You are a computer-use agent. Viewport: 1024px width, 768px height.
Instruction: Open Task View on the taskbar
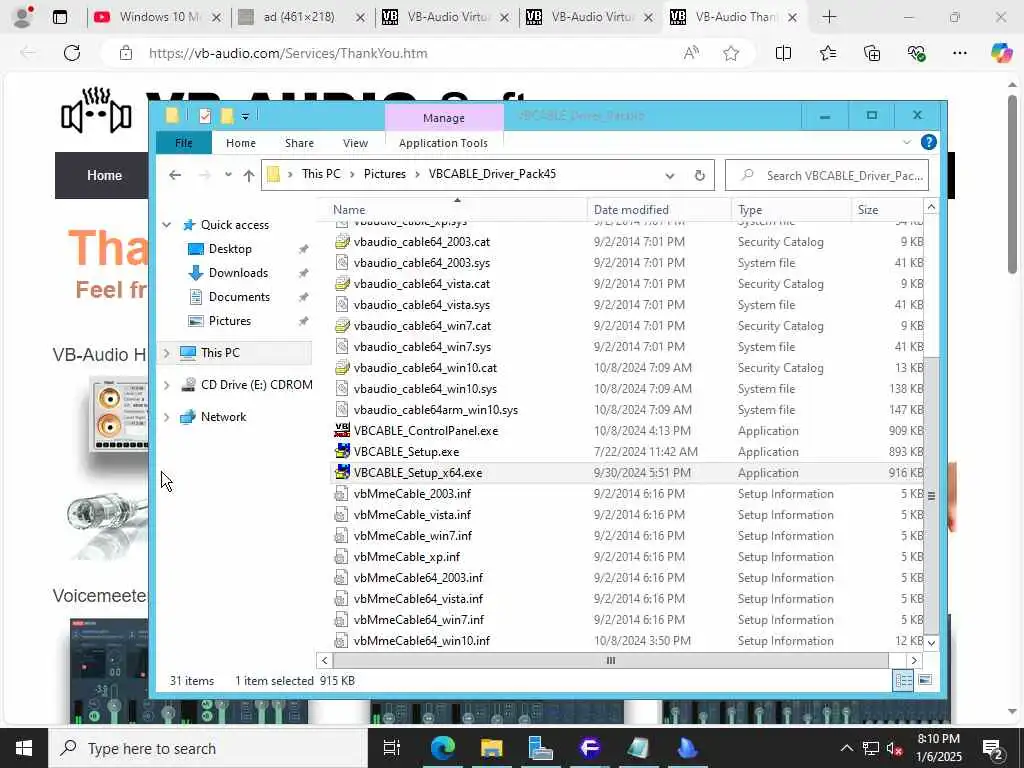[x=391, y=748]
